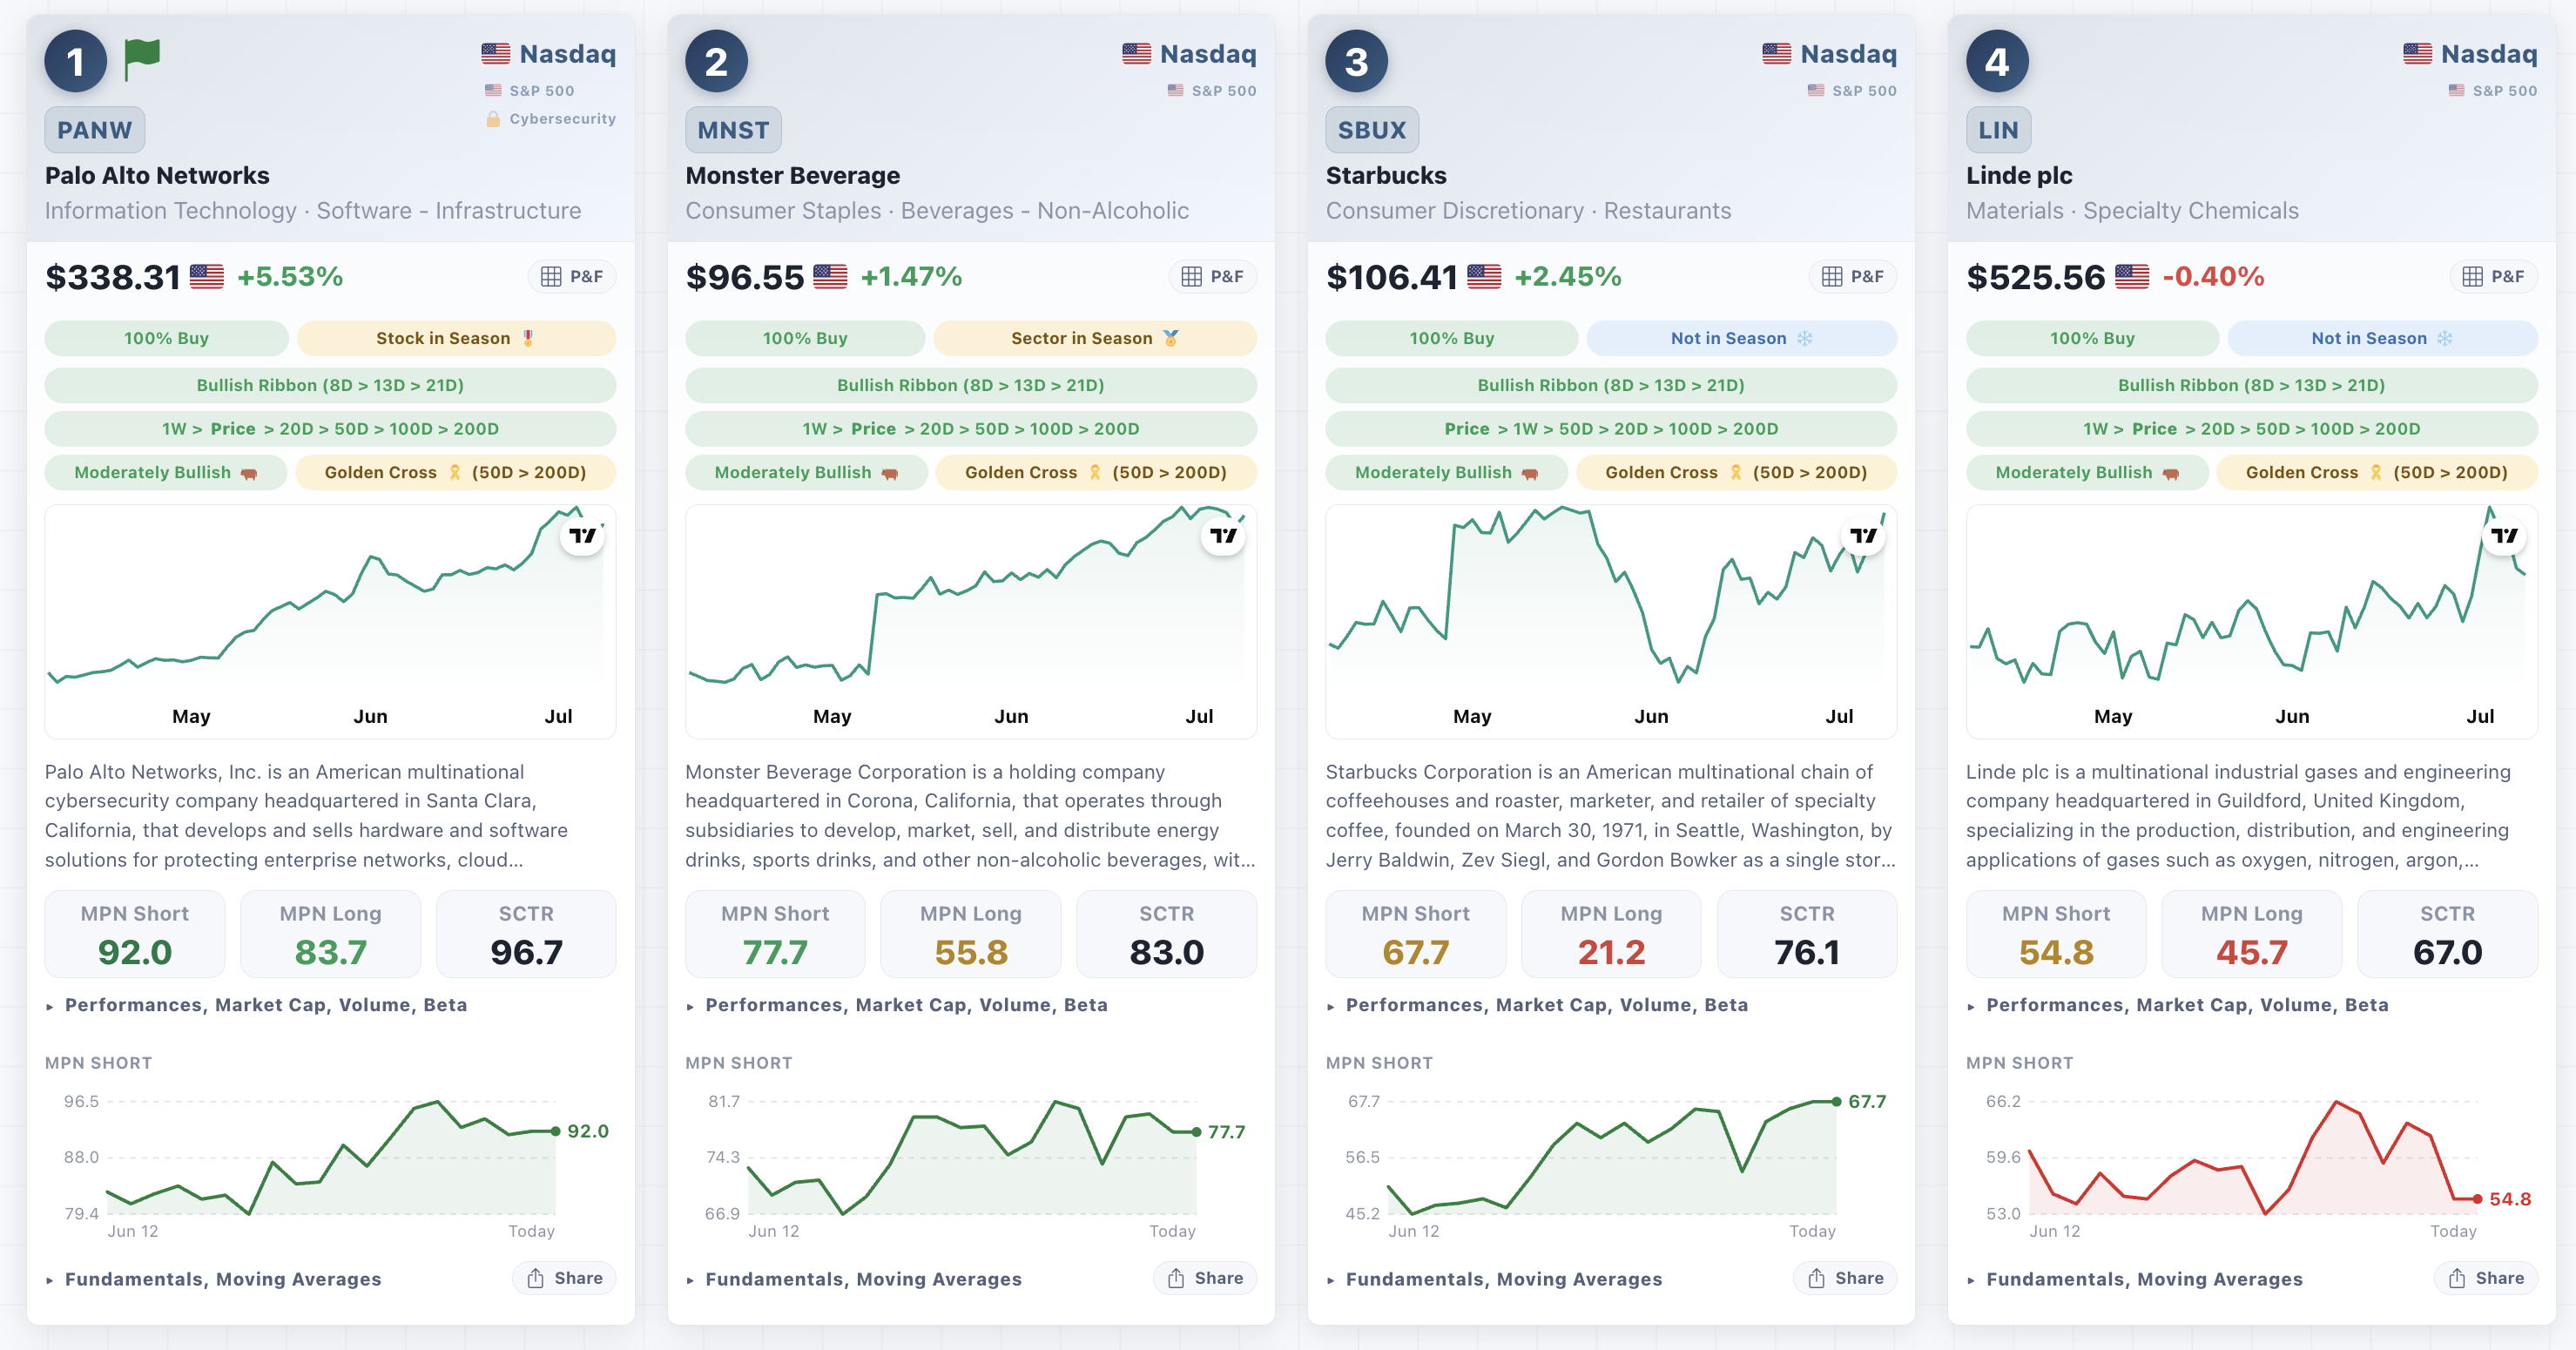Click the rank 3 badge on Starbucks card
The image size is (2576, 1350).
click(x=1356, y=62)
